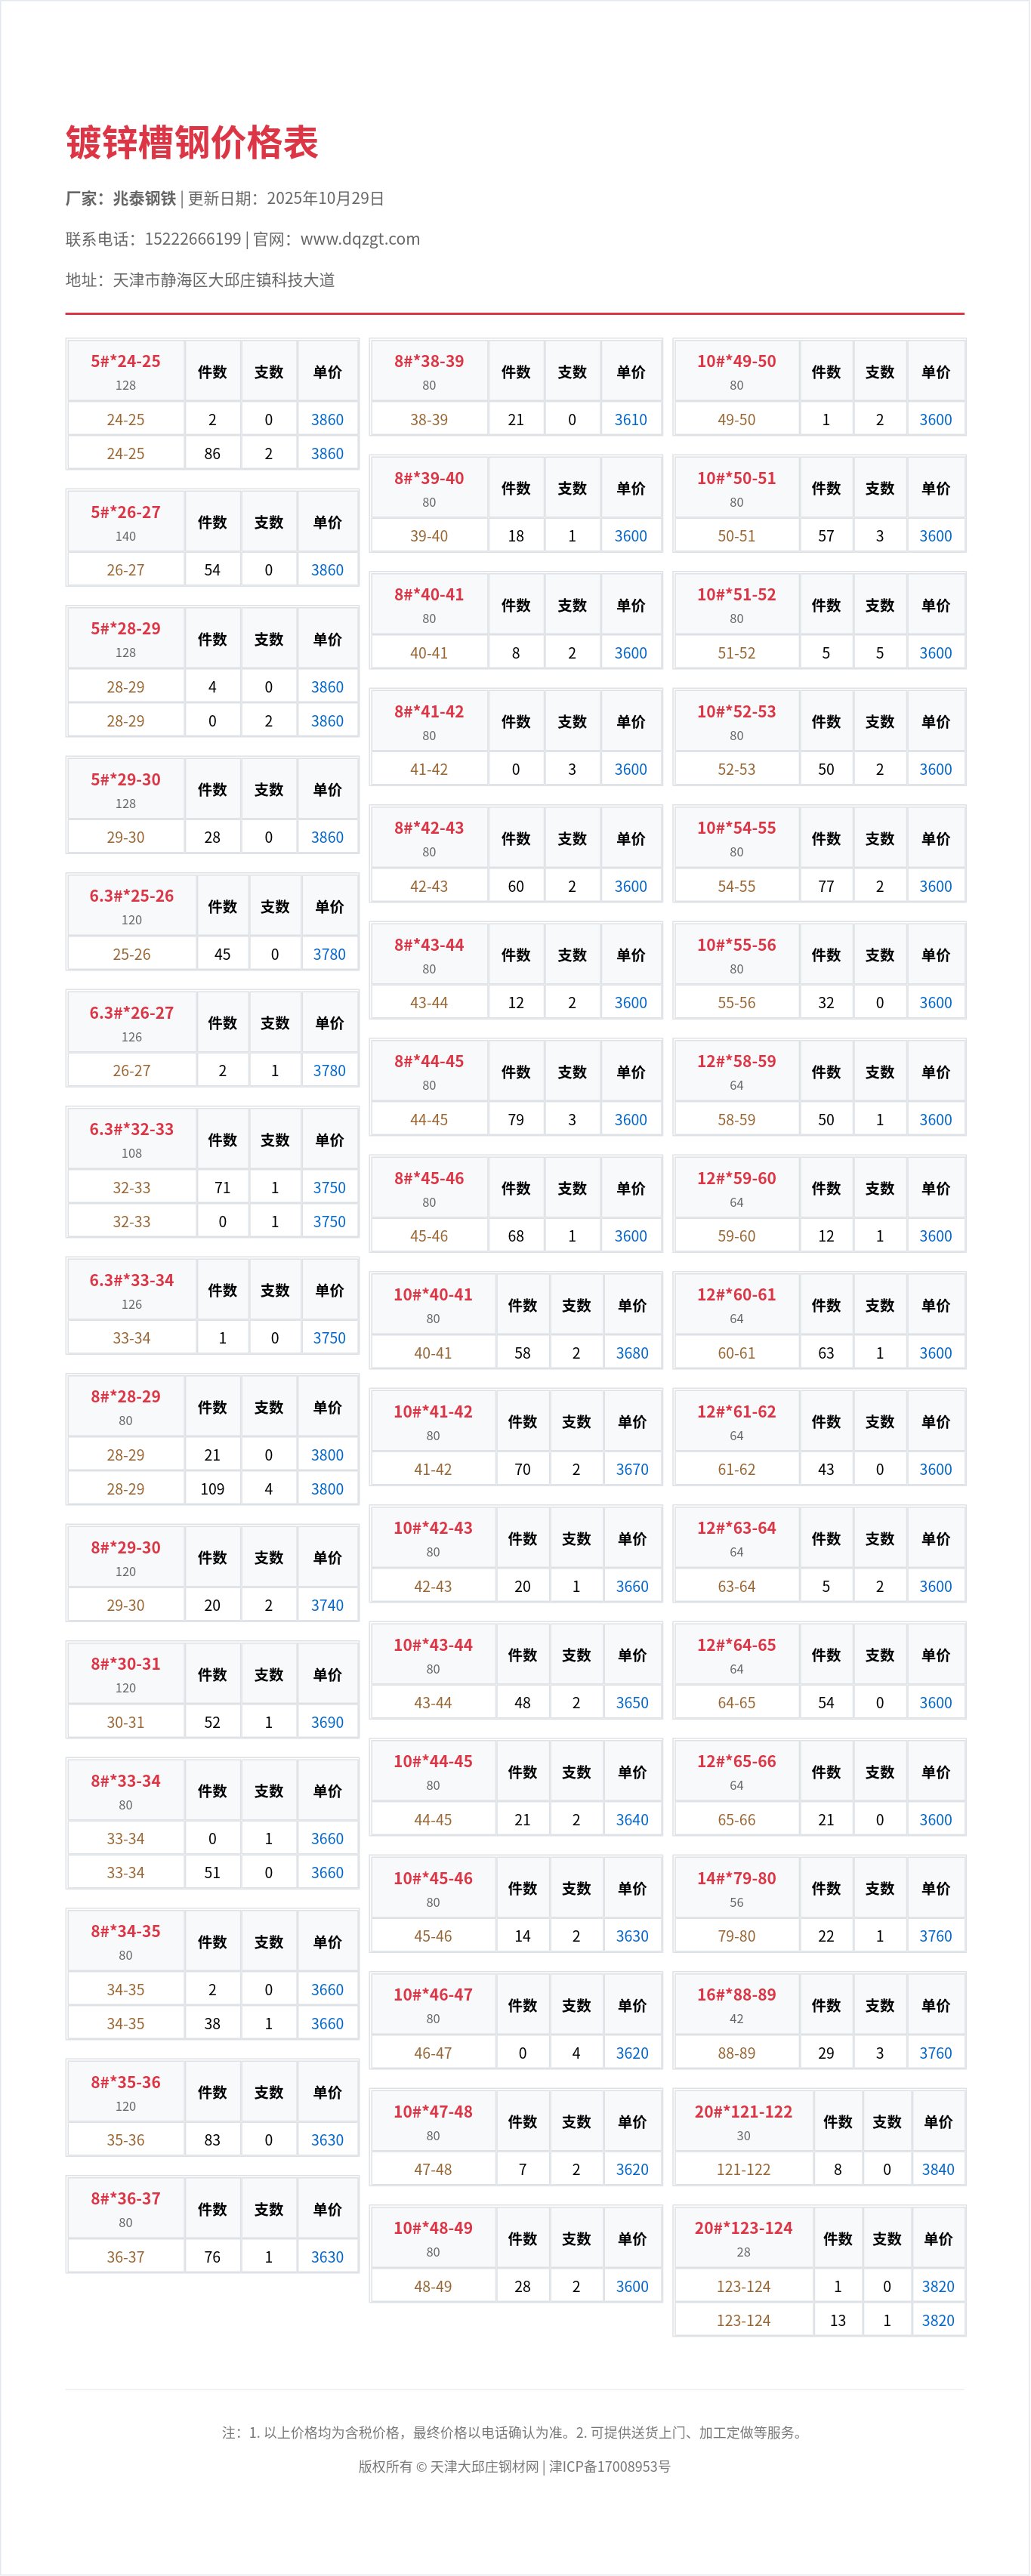Click the 3610 price for 8#*38-39

tap(630, 420)
